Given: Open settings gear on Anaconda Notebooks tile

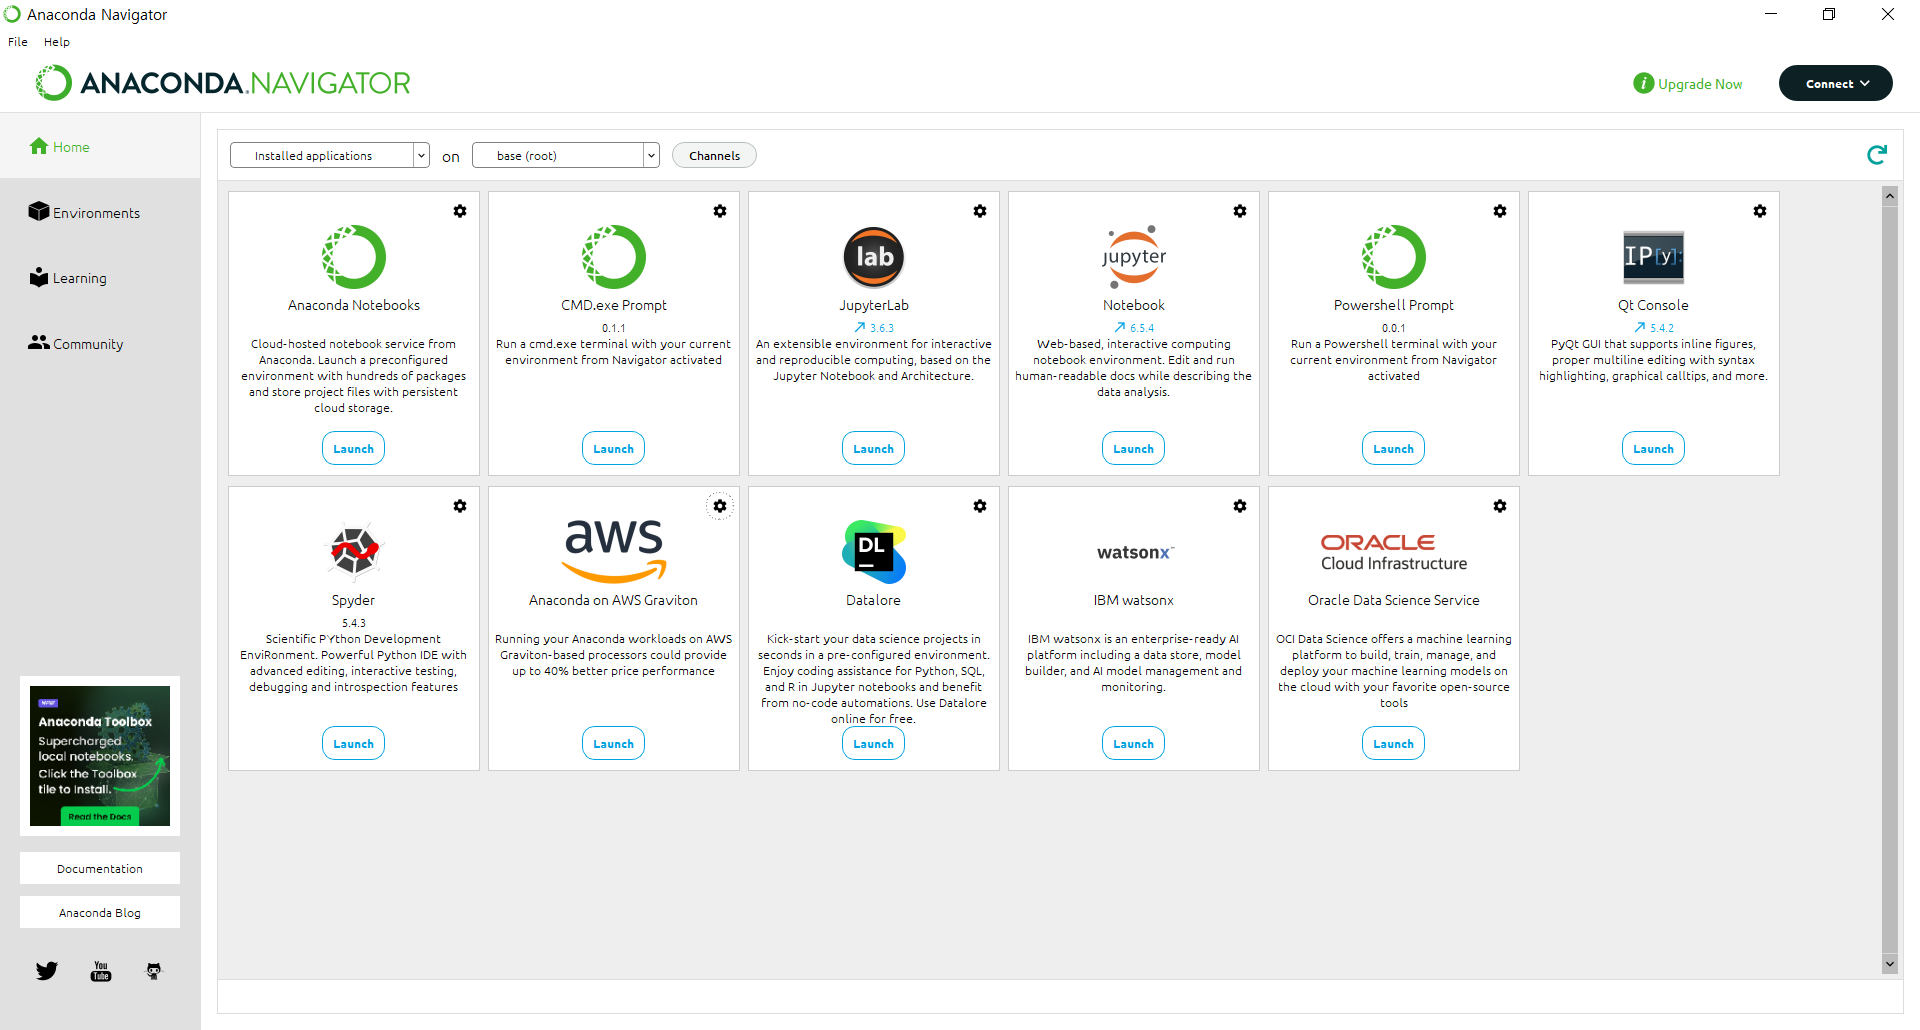Looking at the screenshot, I should pyautogui.click(x=460, y=211).
